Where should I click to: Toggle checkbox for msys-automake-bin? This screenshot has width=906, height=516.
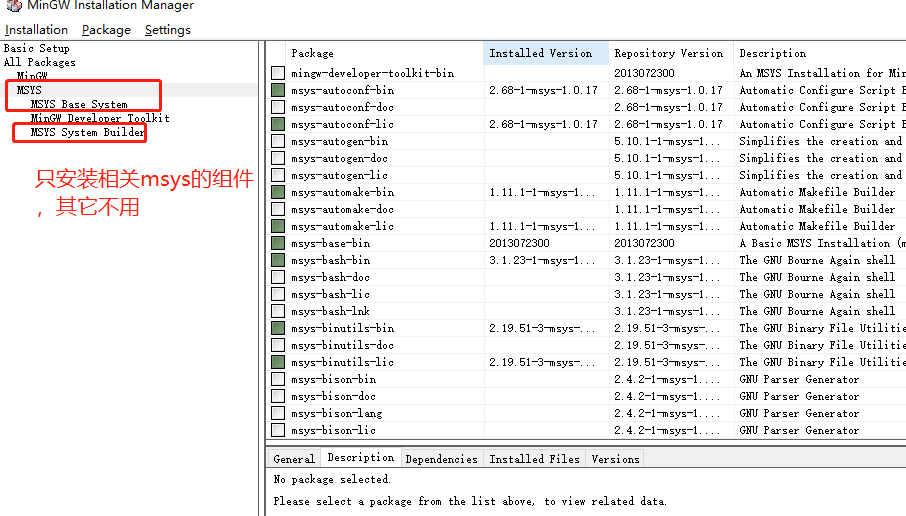[x=278, y=192]
